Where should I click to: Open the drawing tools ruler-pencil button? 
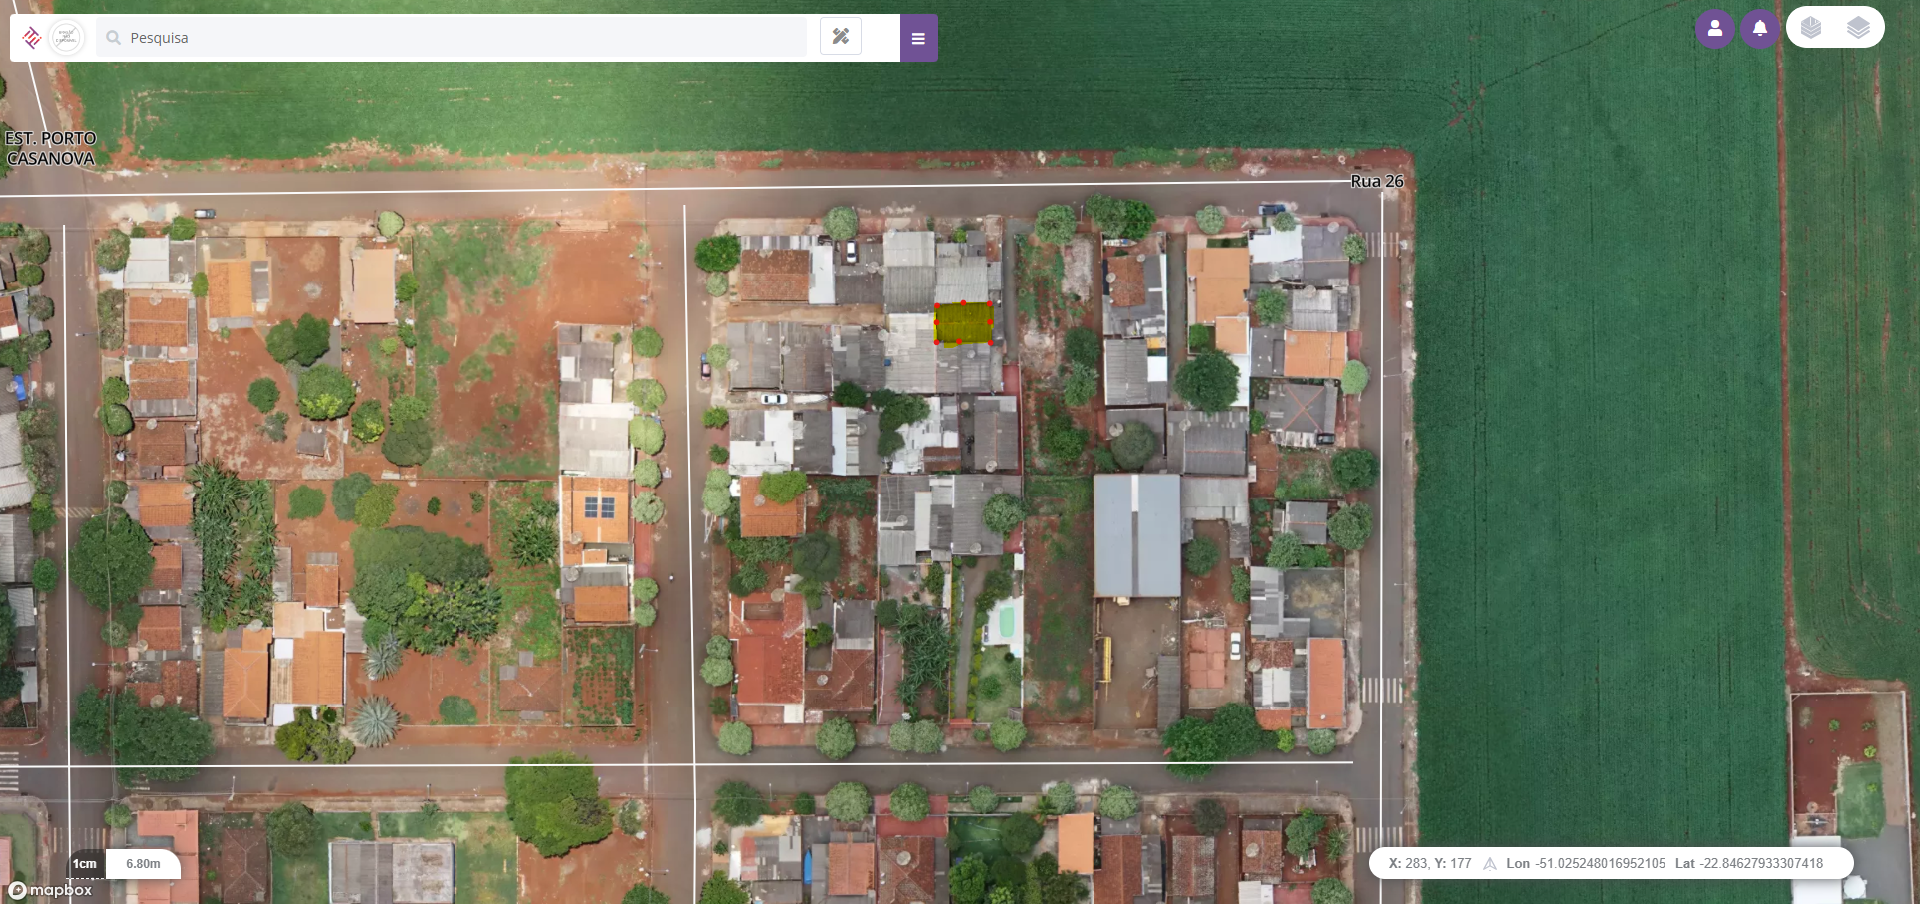click(x=841, y=37)
